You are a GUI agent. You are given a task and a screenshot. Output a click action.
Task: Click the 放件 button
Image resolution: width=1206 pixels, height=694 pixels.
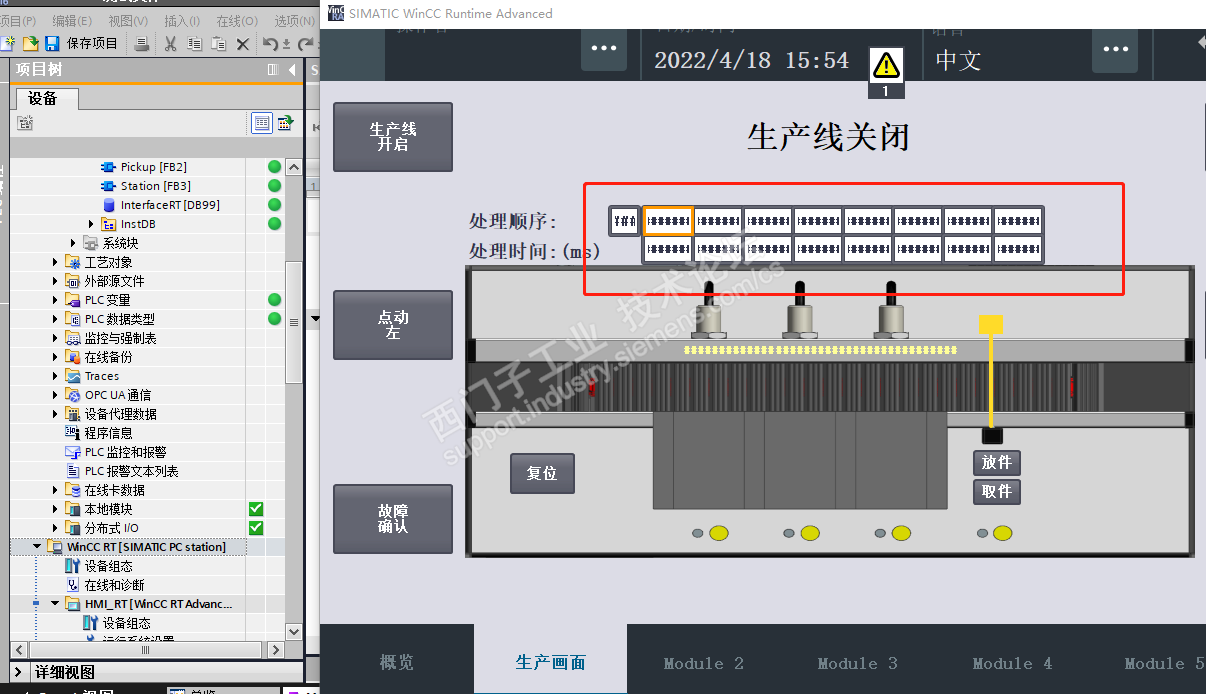point(997,462)
